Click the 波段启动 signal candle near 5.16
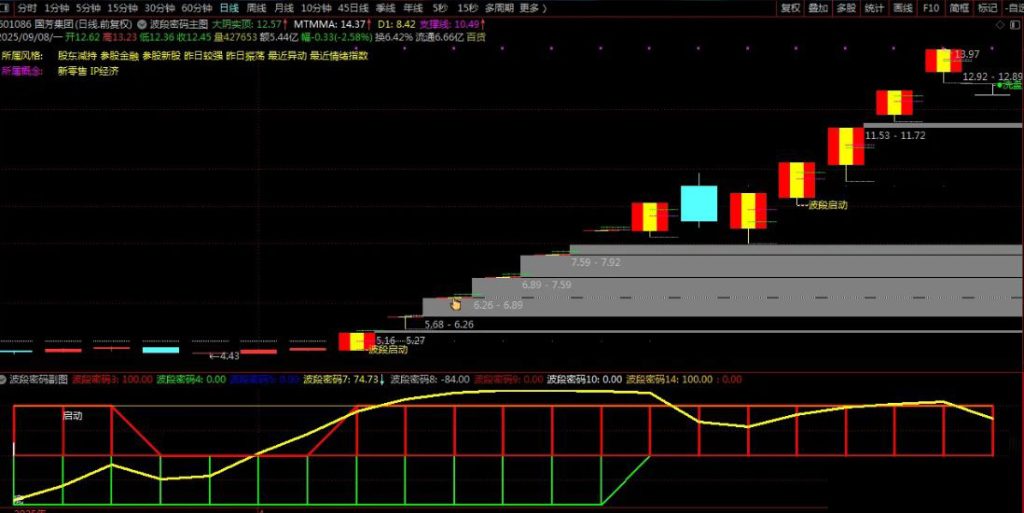This screenshot has height=513, width=1024. click(x=356, y=341)
